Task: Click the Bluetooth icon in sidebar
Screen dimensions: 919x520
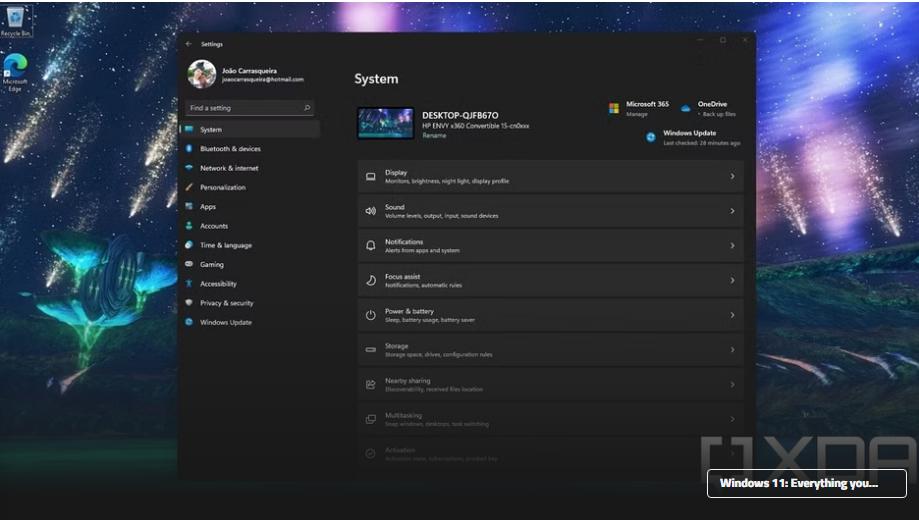Action: click(x=189, y=149)
